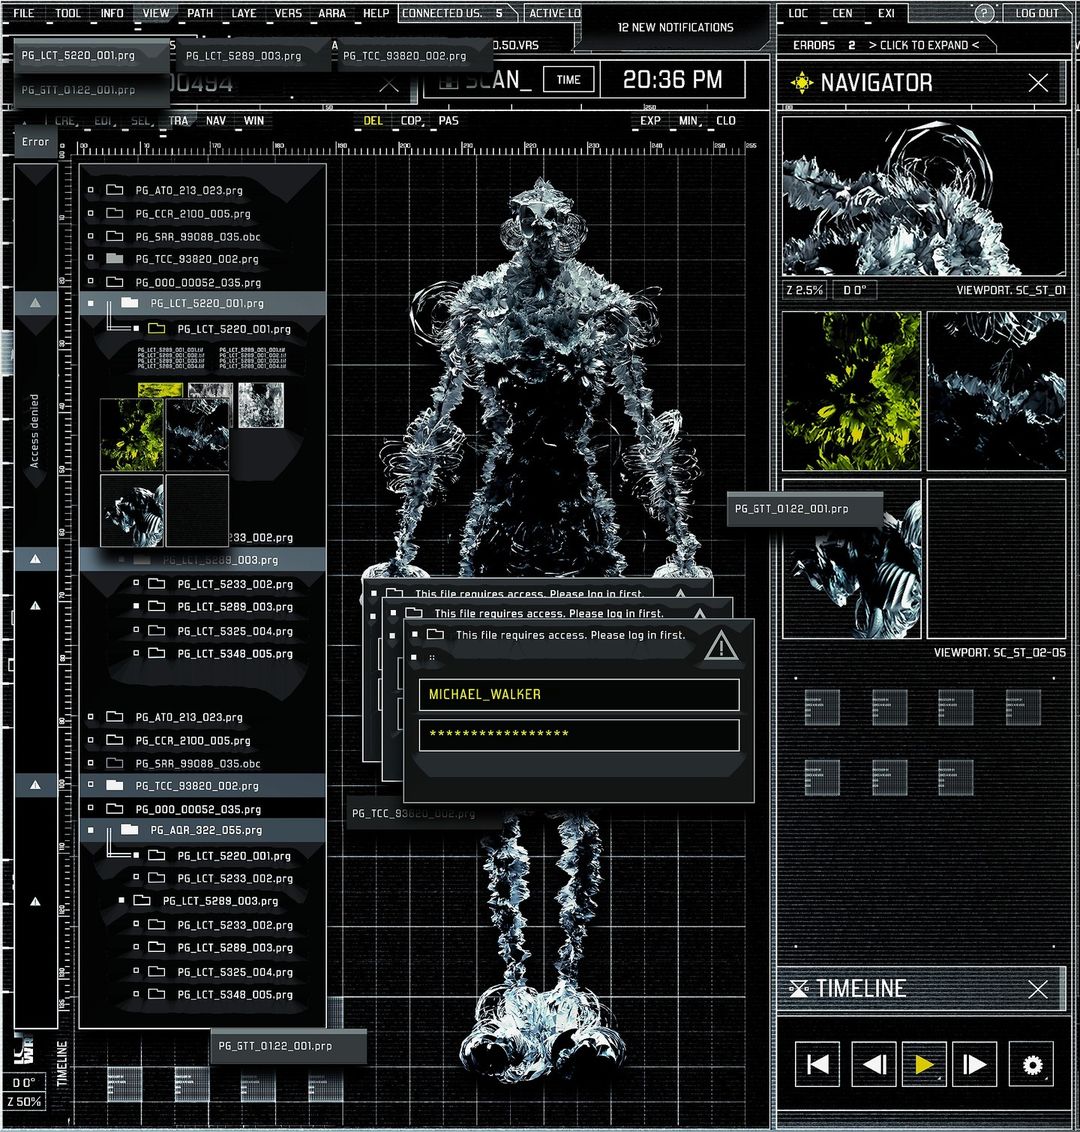Click the play button in Timeline panel

click(x=923, y=1063)
